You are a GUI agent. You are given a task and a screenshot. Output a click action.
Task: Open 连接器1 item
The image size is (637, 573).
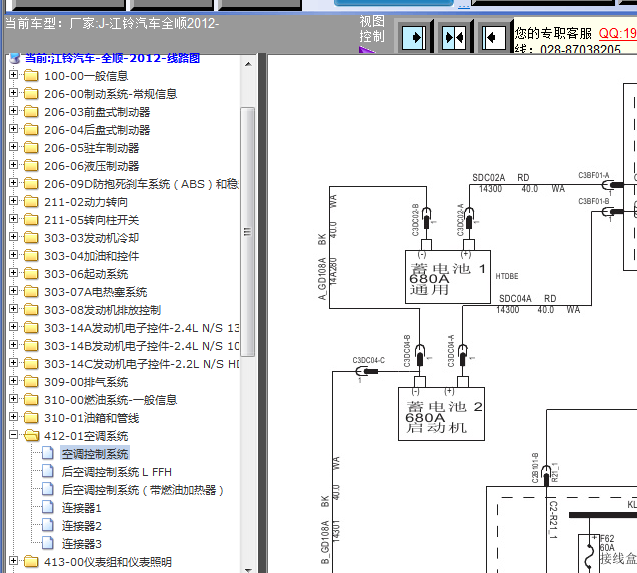81,508
